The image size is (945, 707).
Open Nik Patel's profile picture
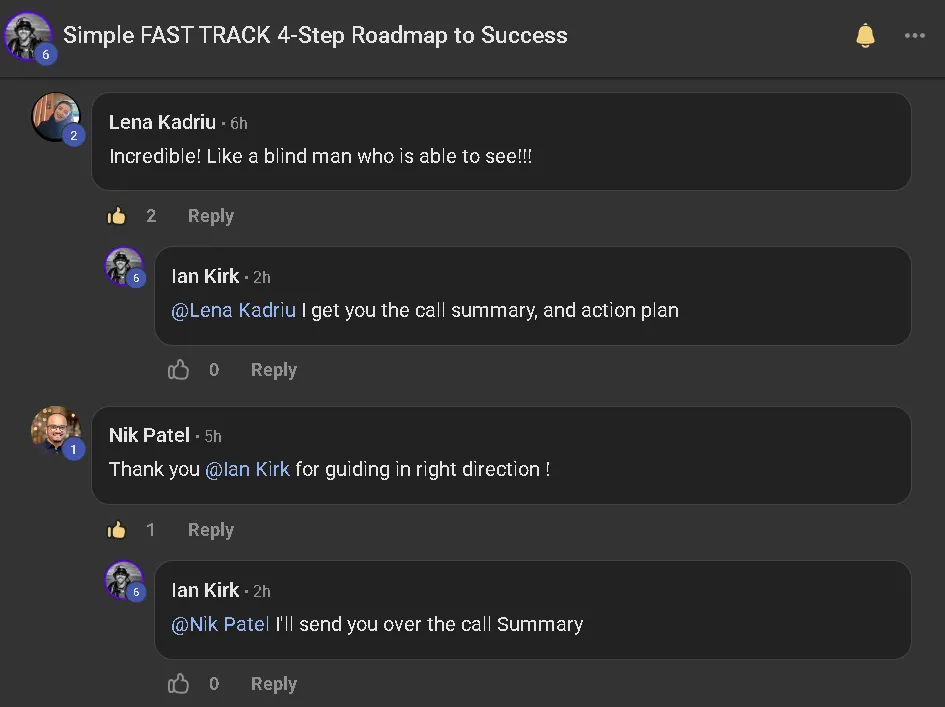click(x=55, y=430)
